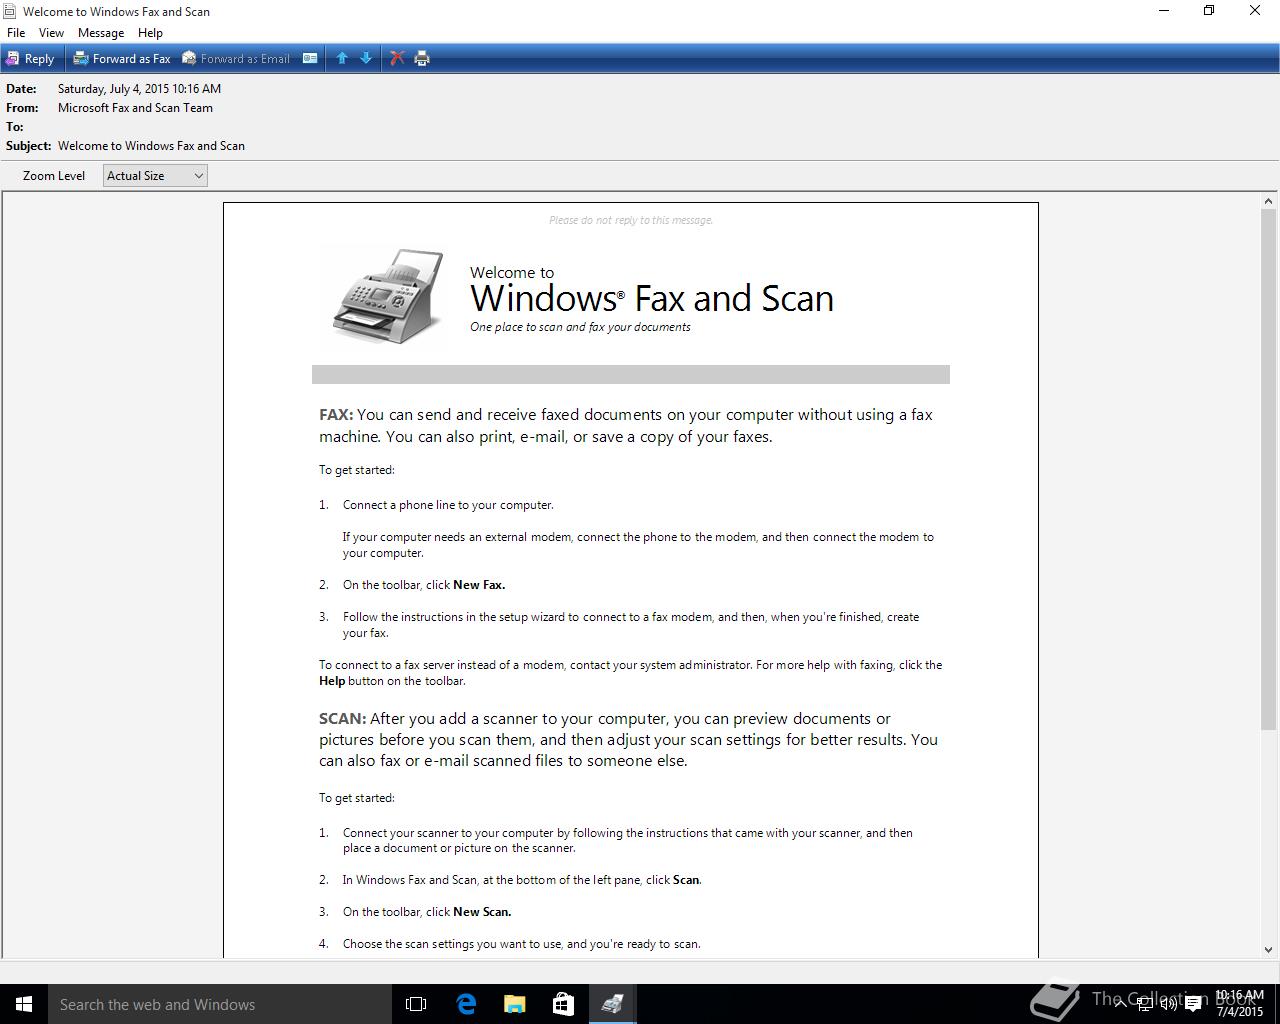Open File Explorer from taskbar
The height and width of the screenshot is (1024, 1280).
pyautogui.click(x=515, y=1004)
